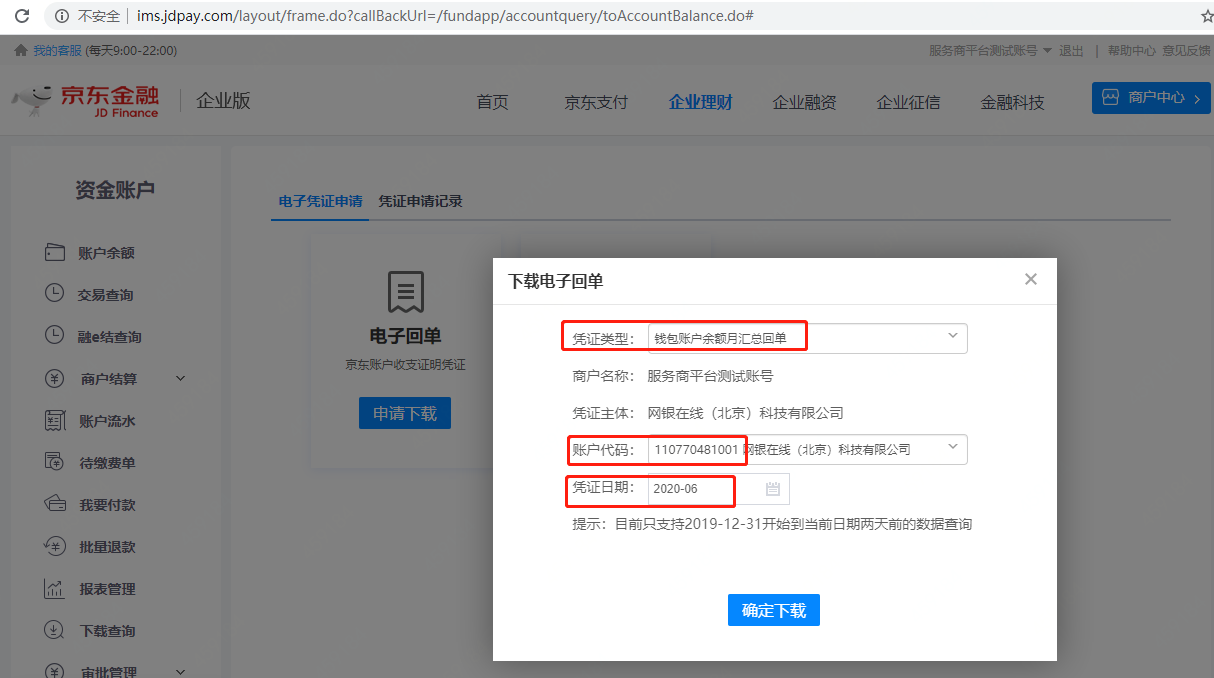Click the calendar icon in 凭证日期 field

pyautogui.click(x=773, y=489)
